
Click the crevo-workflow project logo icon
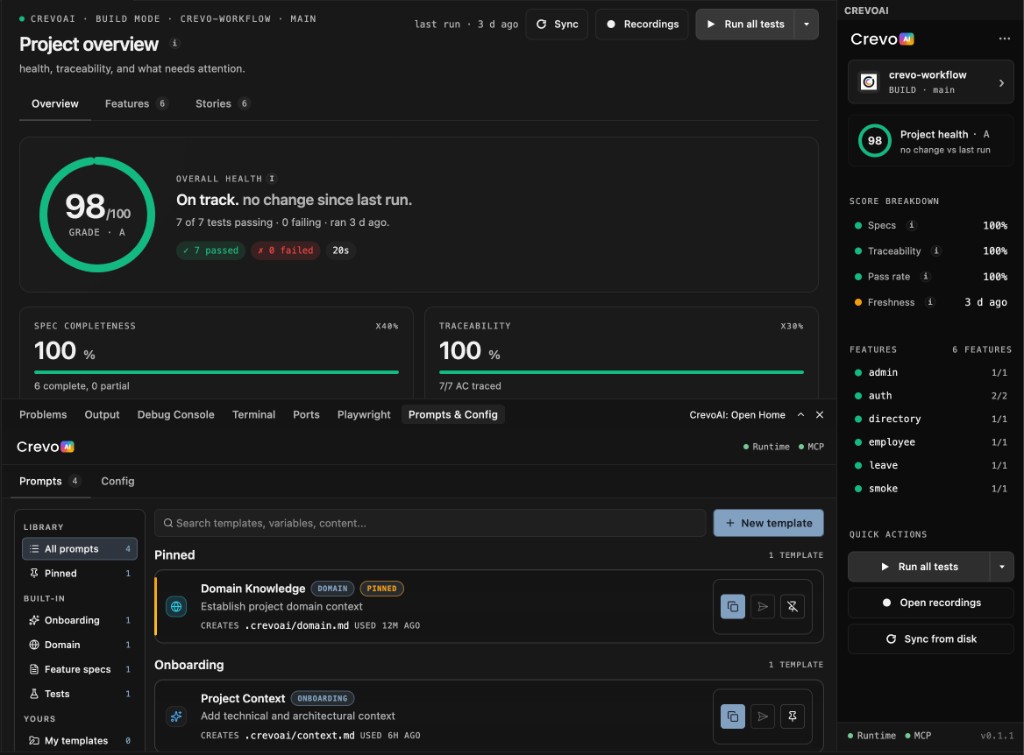point(869,82)
